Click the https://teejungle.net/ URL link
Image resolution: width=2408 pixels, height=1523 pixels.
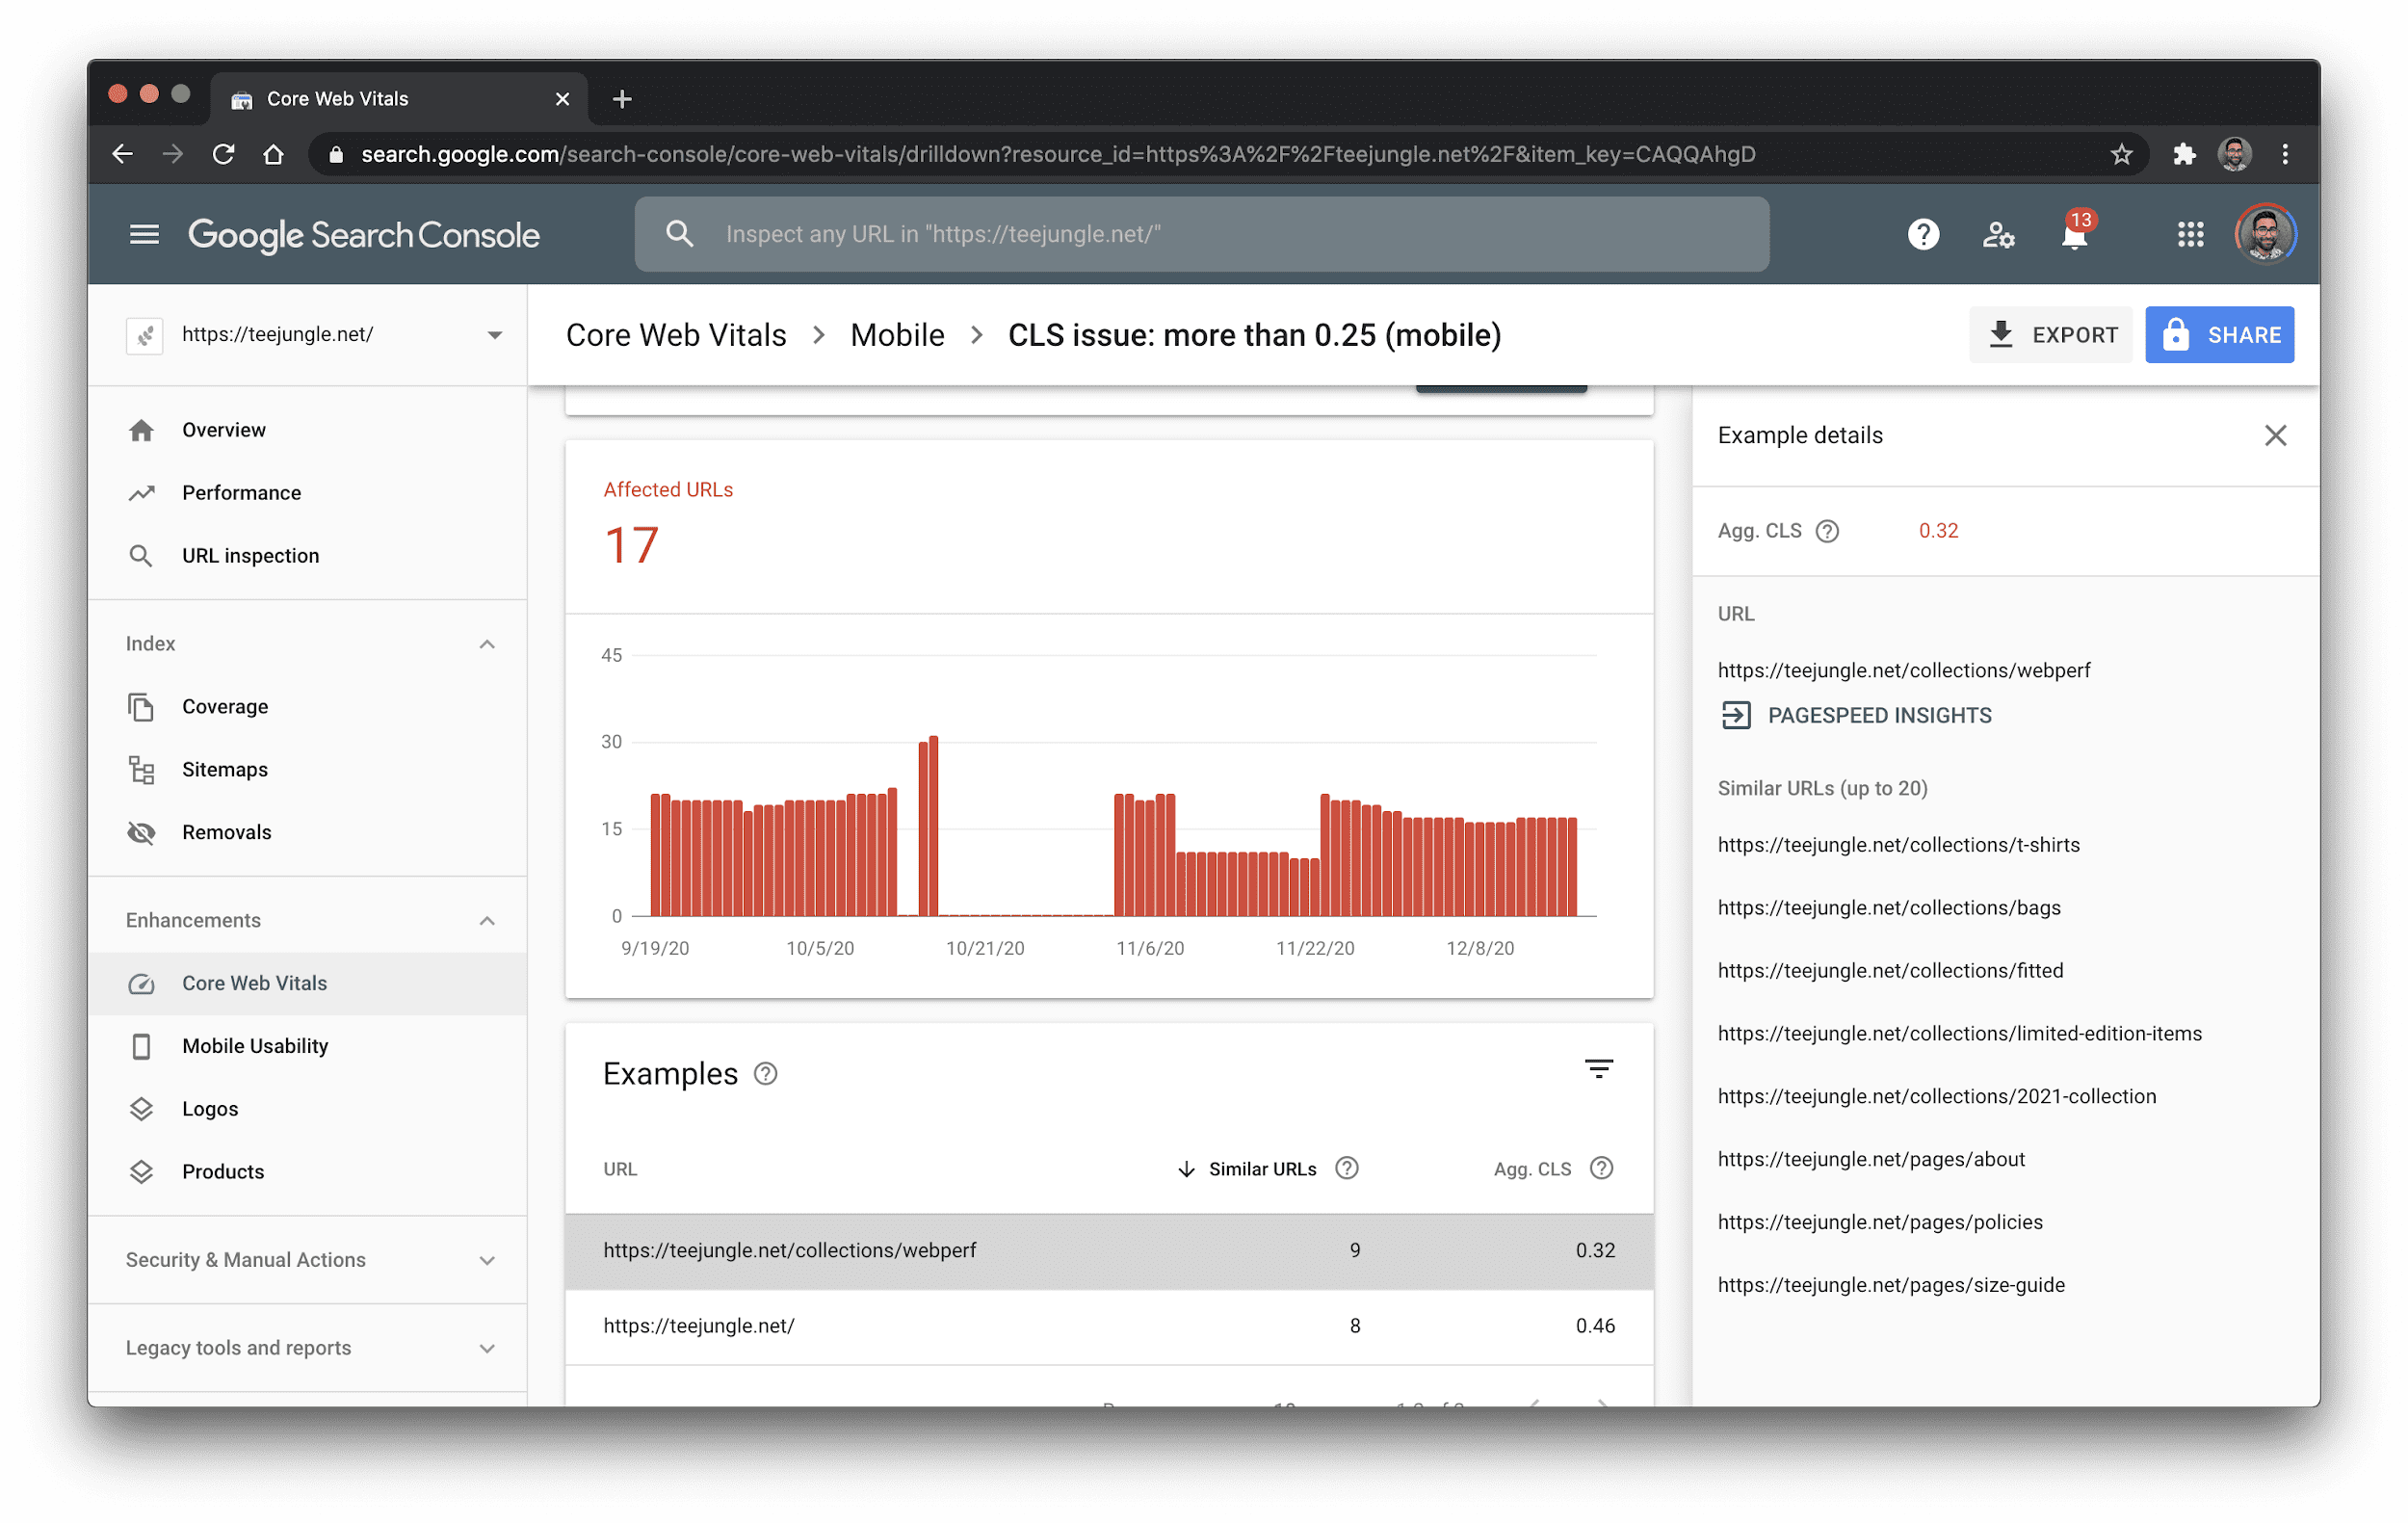click(700, 1325)
